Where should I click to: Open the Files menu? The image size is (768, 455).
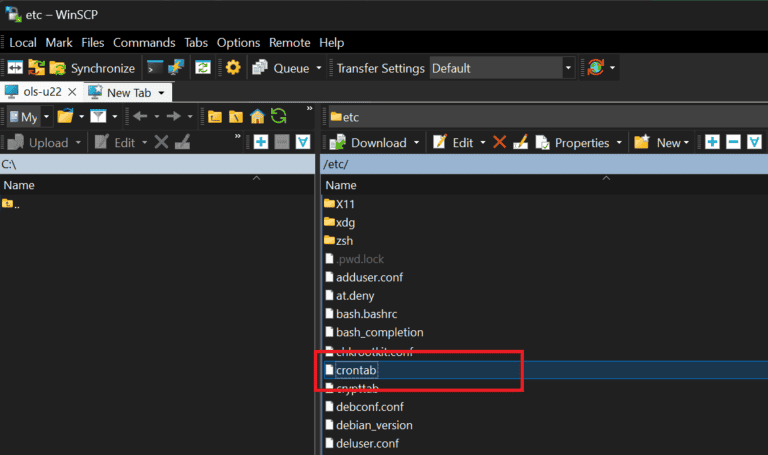[93, 43]
